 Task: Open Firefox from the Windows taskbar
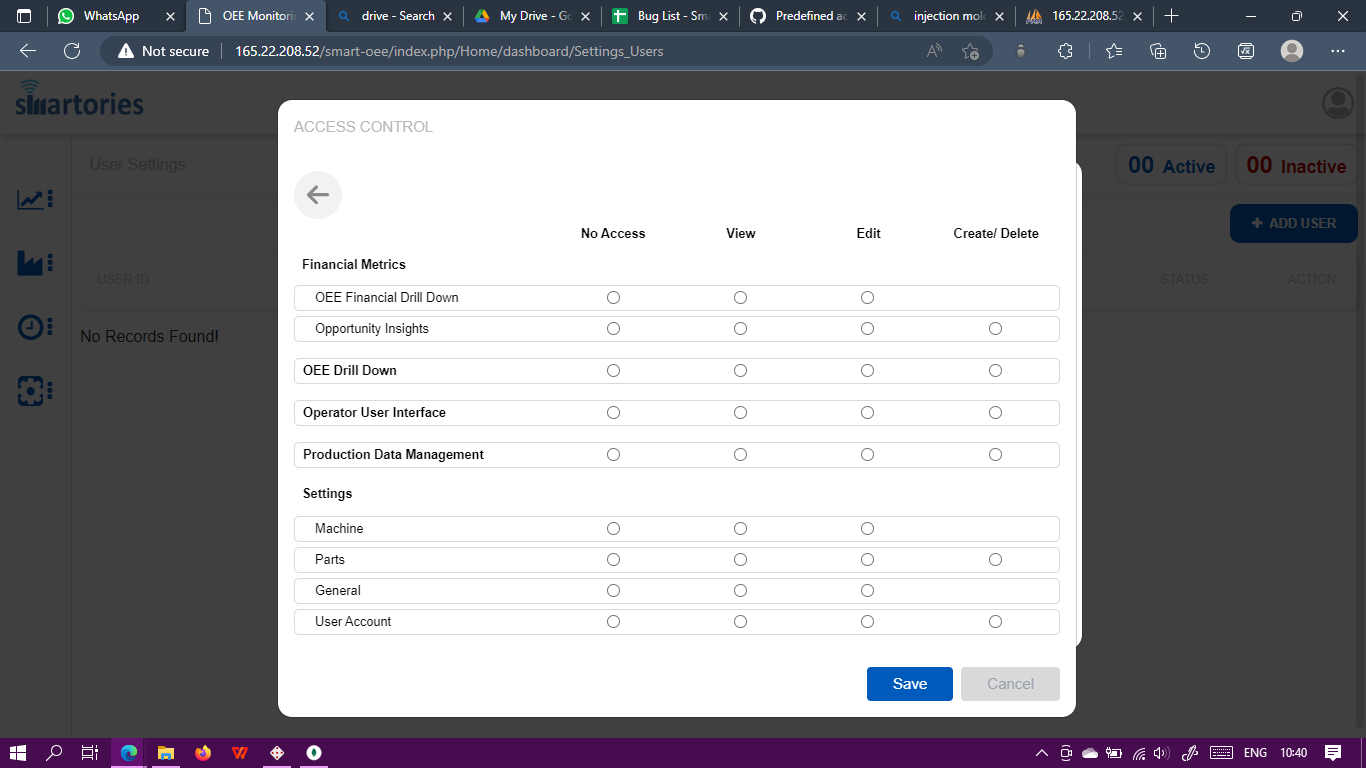point(203,753)
